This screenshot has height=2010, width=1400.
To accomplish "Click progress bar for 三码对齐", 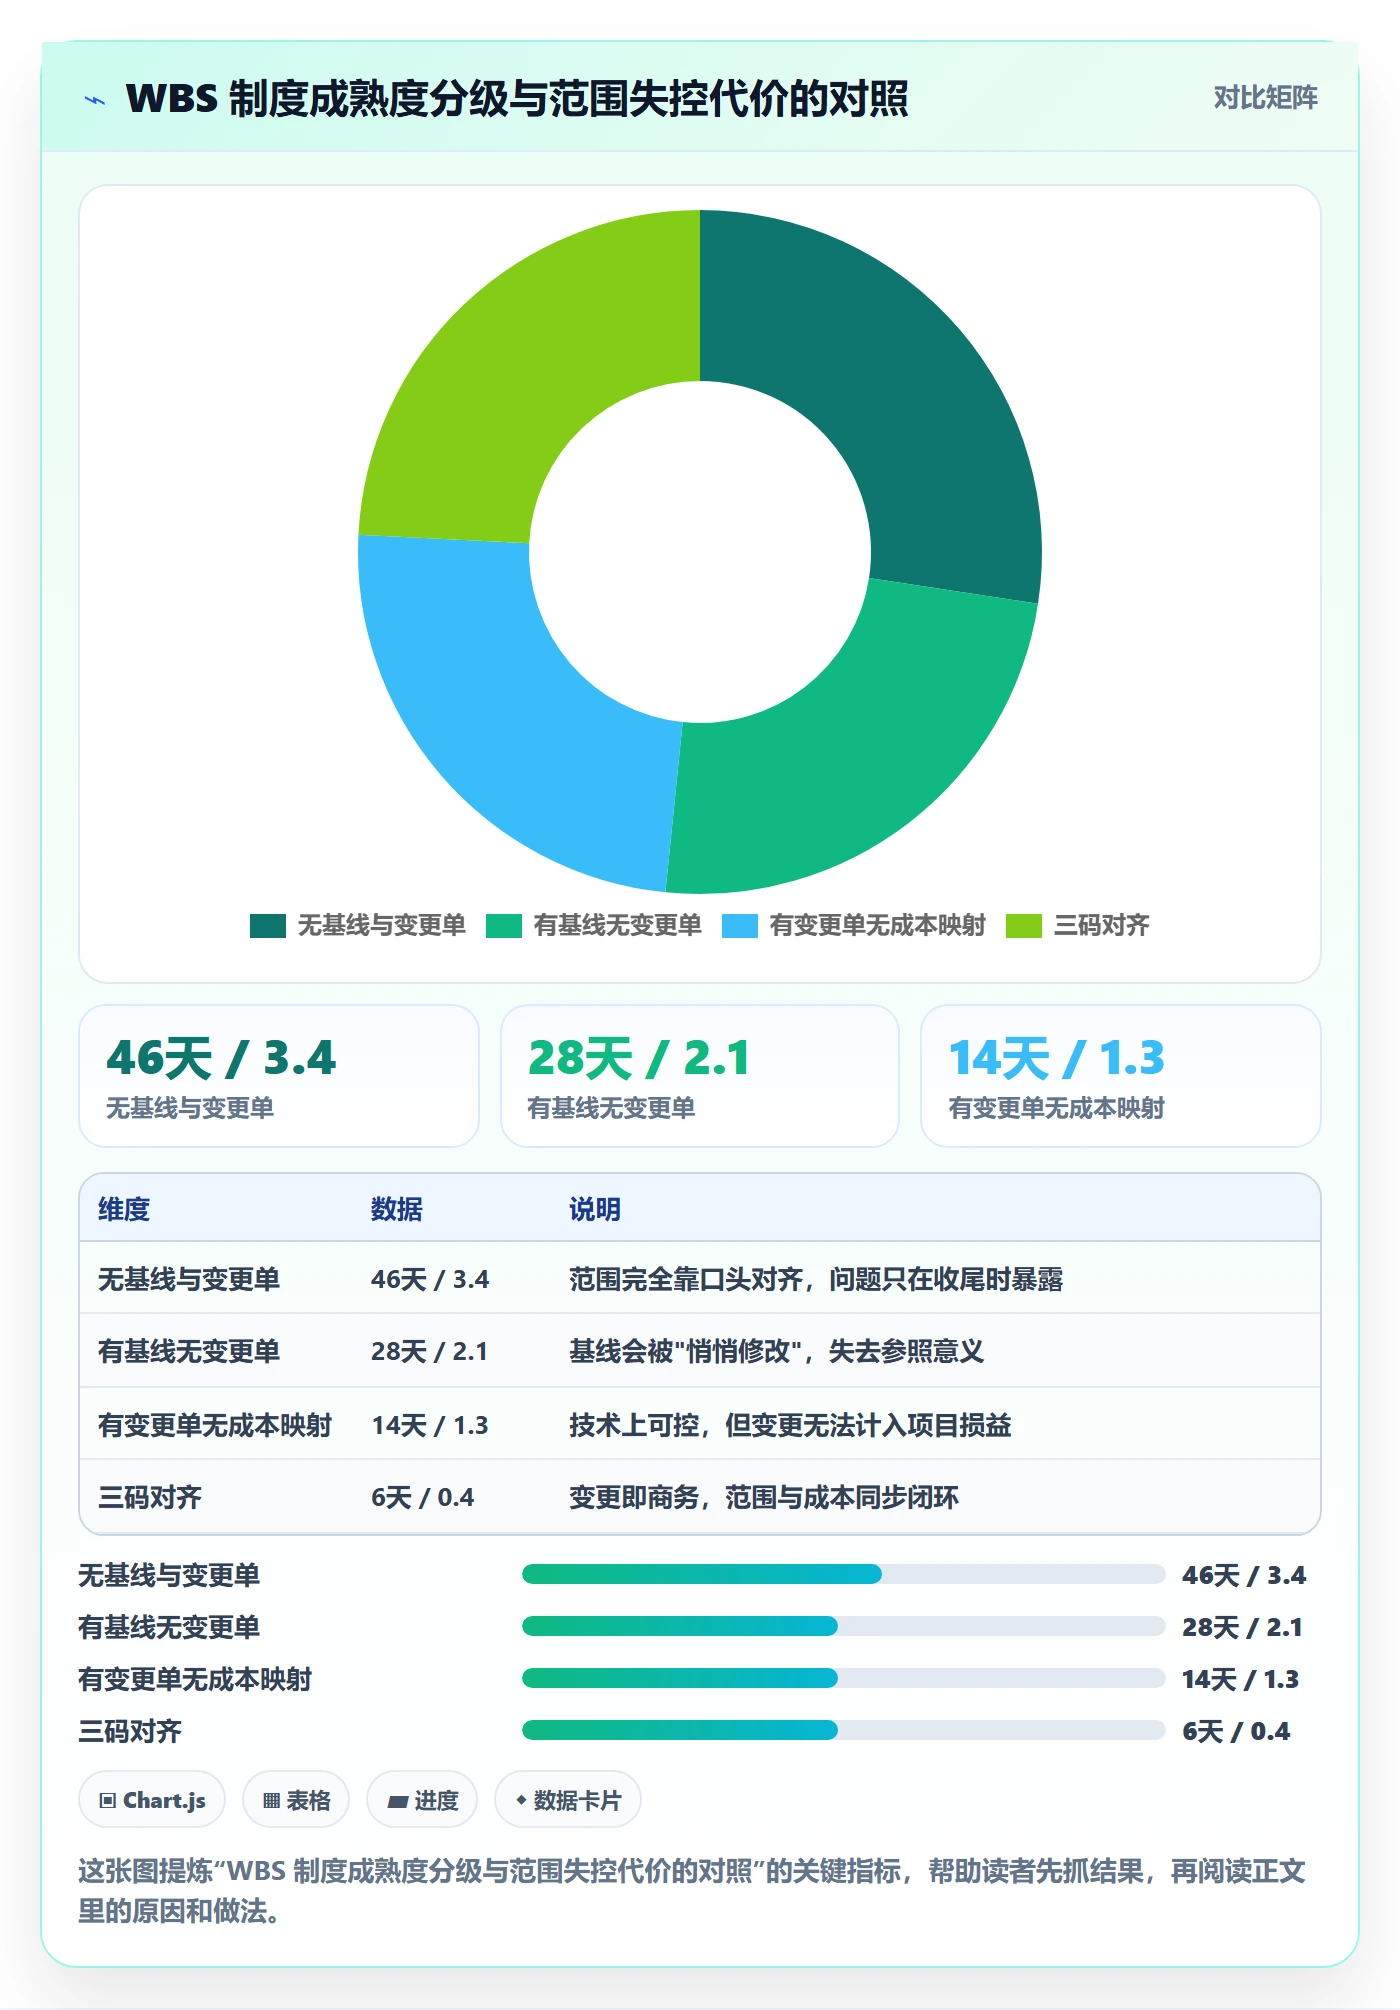I will [843, 1730].
